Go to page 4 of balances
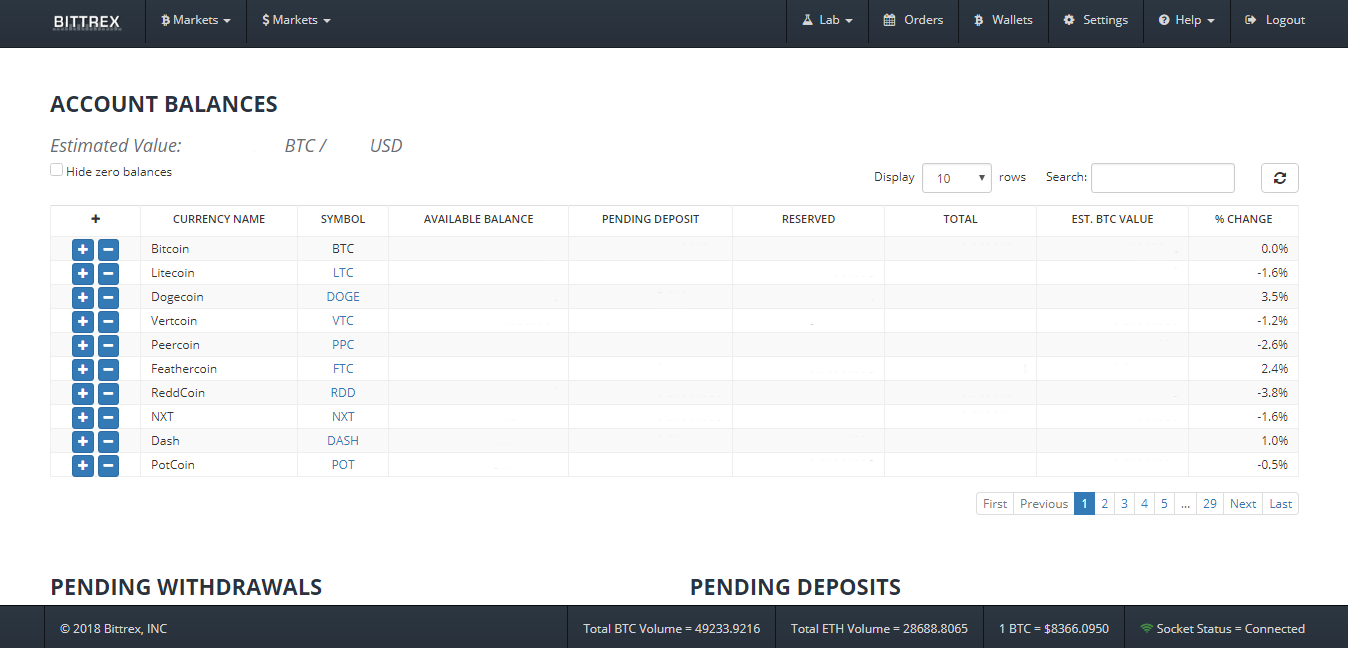Image resolution: width=1348 pixels, height=648 pixels. [1144, 504]
